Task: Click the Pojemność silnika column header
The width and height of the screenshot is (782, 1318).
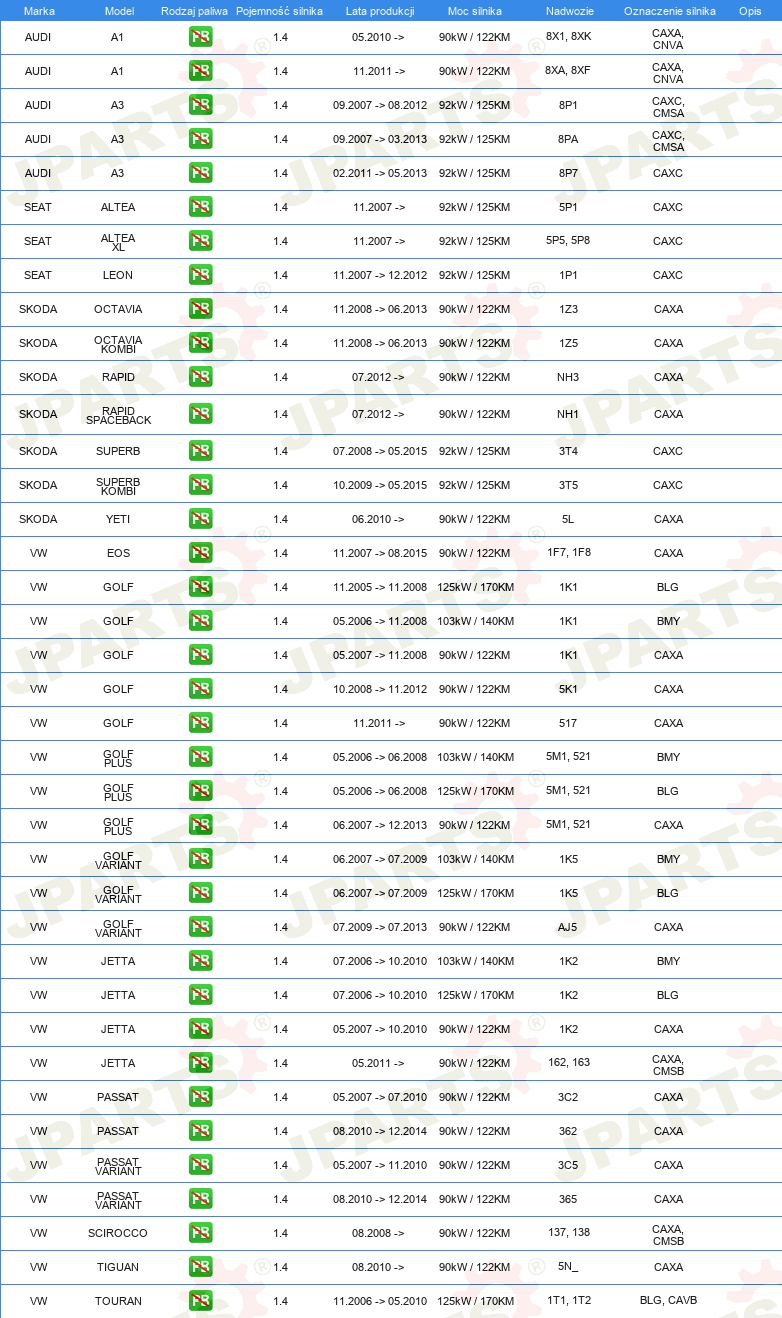Action: tap(280, 11)
